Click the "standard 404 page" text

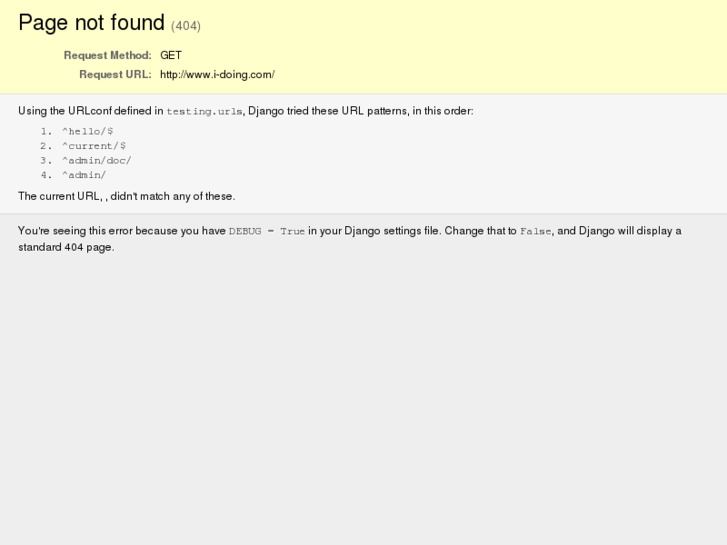[66, 247]
